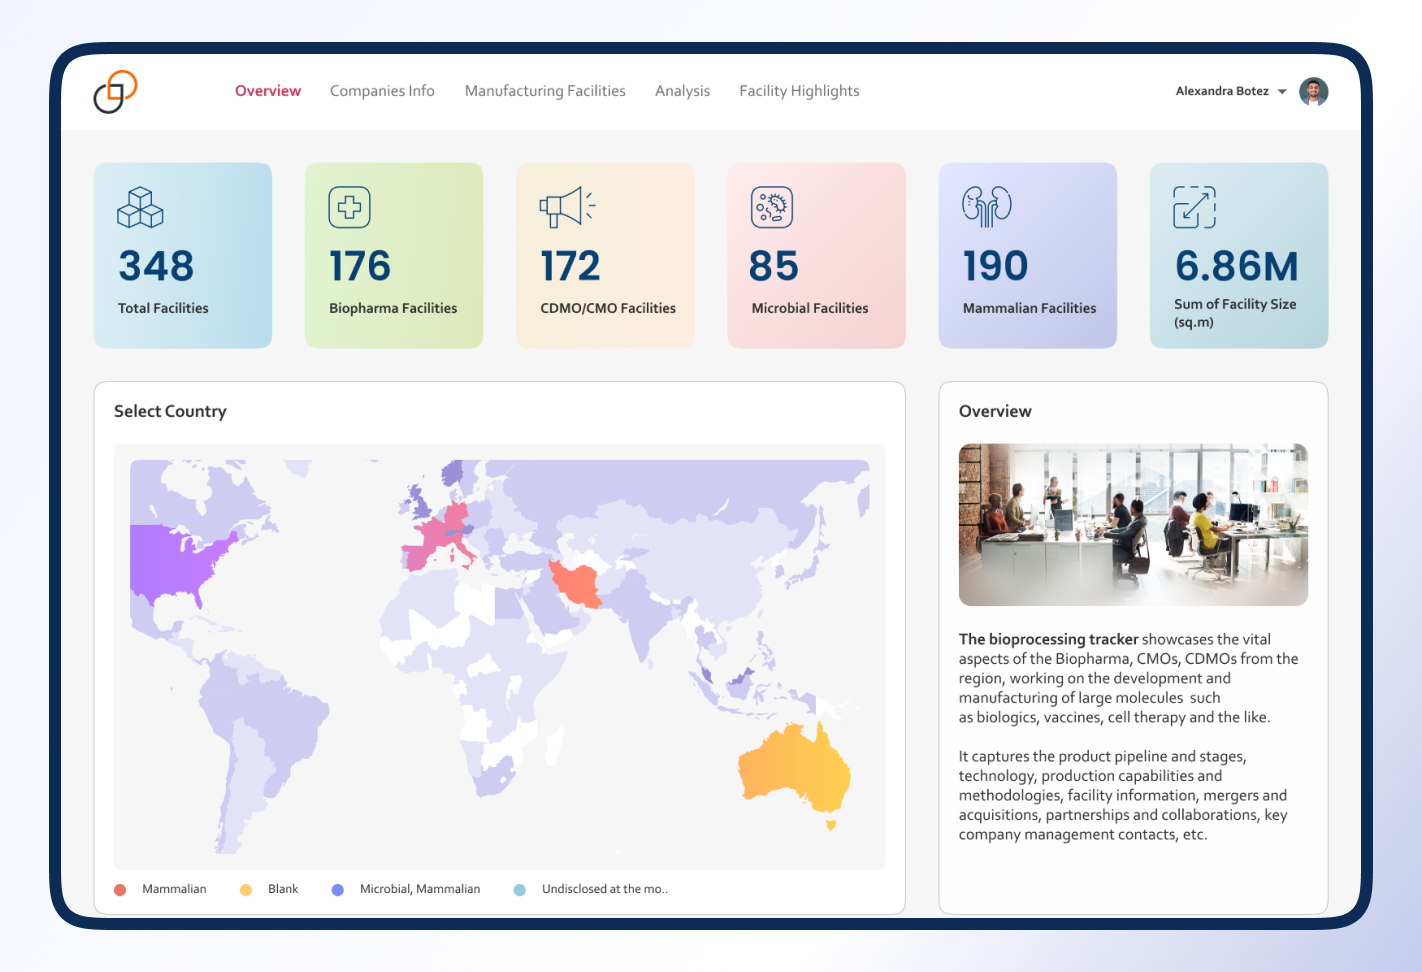The height and width of the screenshot is (972, 1422).
Task: Click the expand arrows icon on Facility Size card
Action: [1194, 207]
